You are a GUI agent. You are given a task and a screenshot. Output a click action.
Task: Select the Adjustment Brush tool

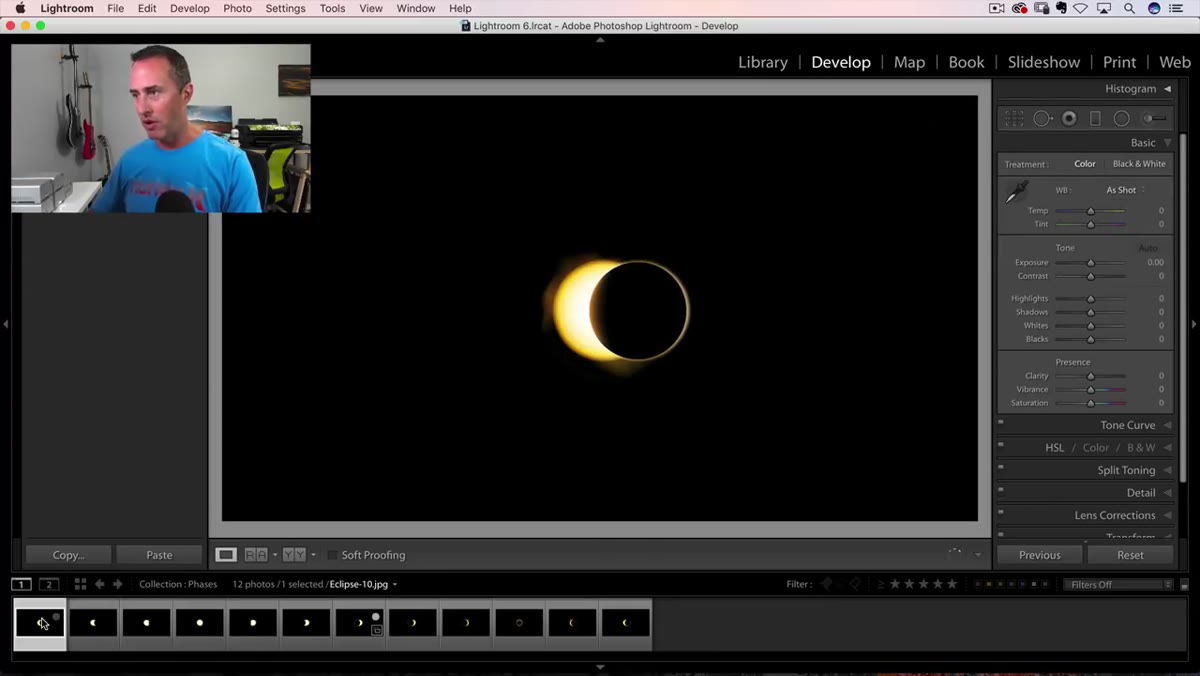1156,118
